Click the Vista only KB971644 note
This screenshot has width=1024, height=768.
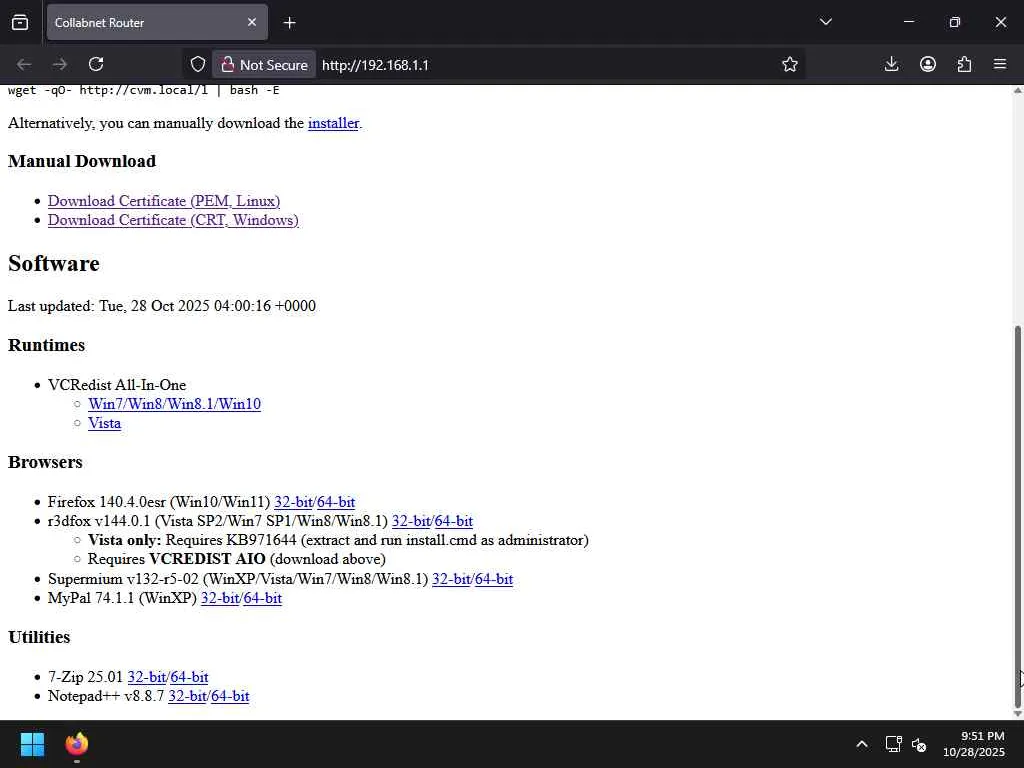(x=338, y=540)
